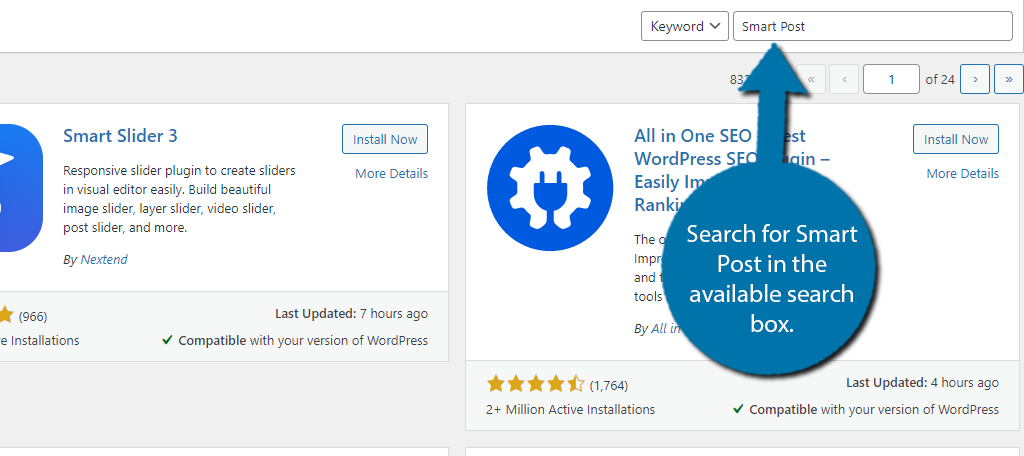Screen dimensions: 1024x456
Task: Install the All in One SEO plugin
Action: (x=955, y=139)
